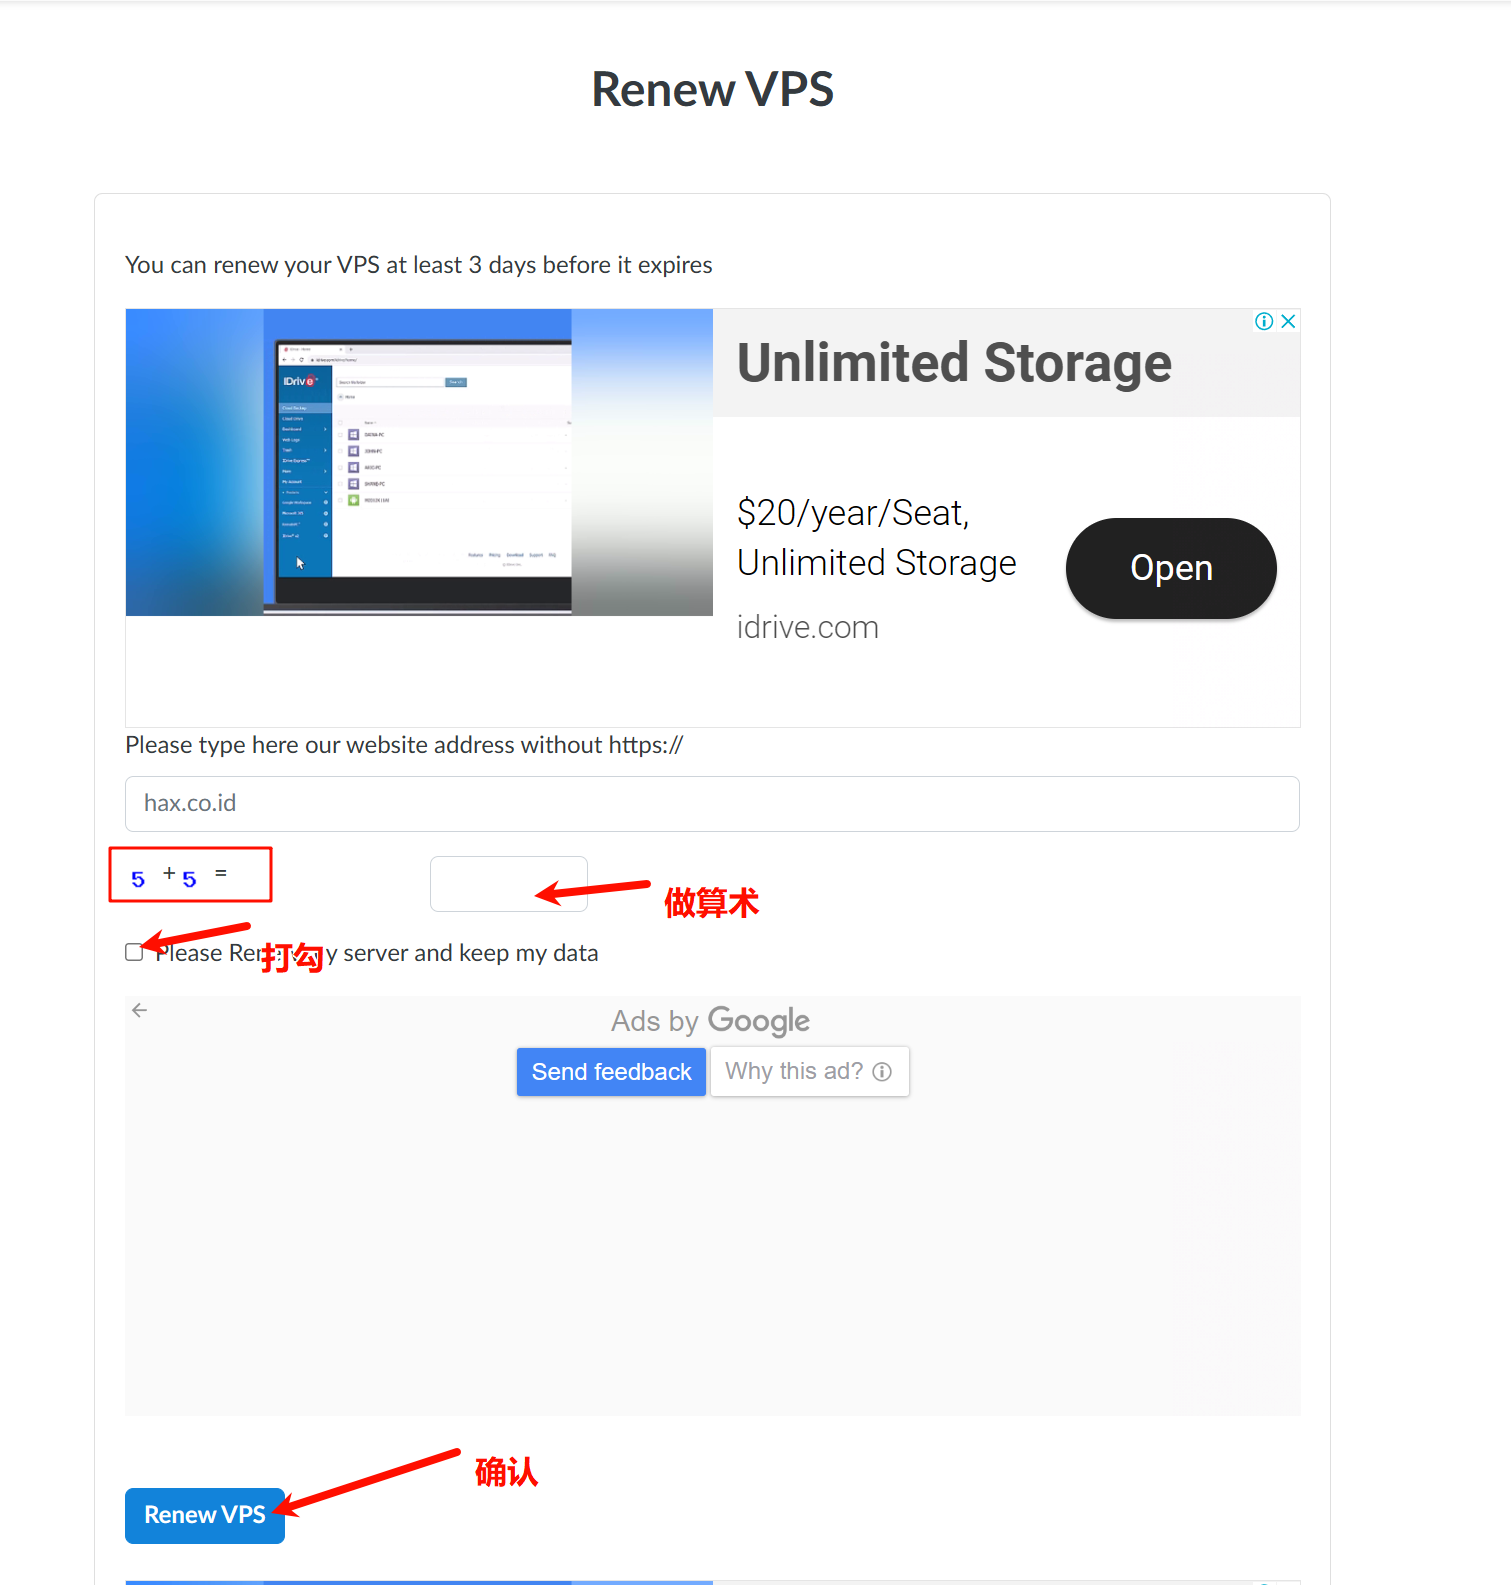Click the Ads by Google label
Viewport: 1511px width, 1585px height.
710,1021
